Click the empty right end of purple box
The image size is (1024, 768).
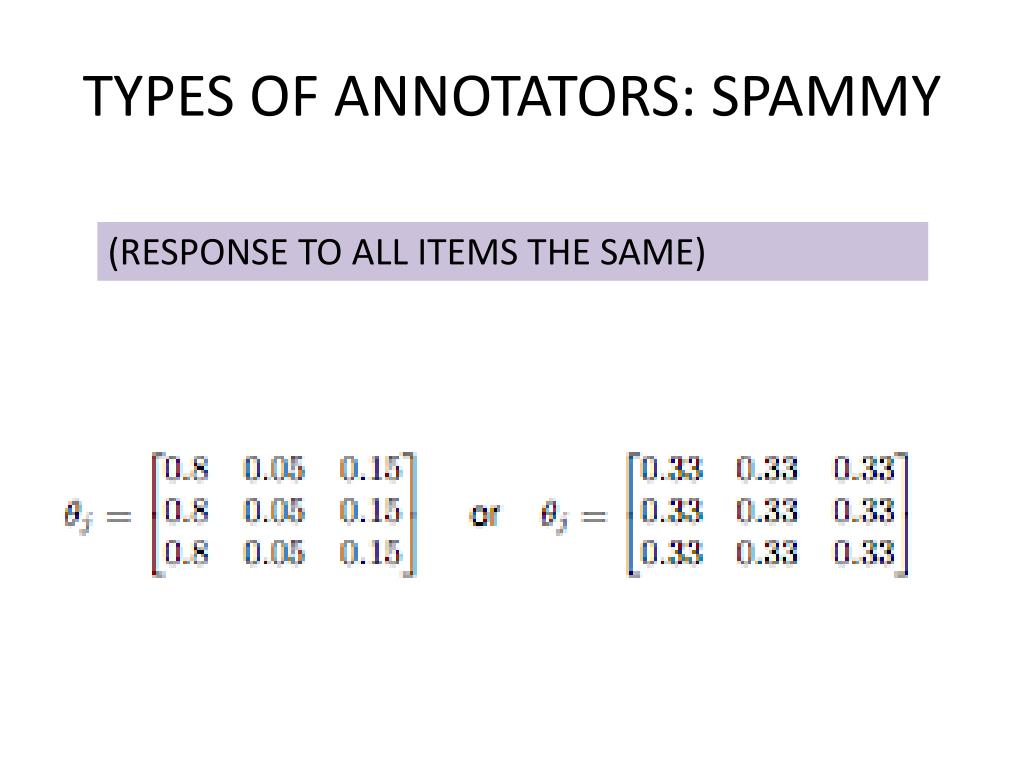tap(816, 251)
